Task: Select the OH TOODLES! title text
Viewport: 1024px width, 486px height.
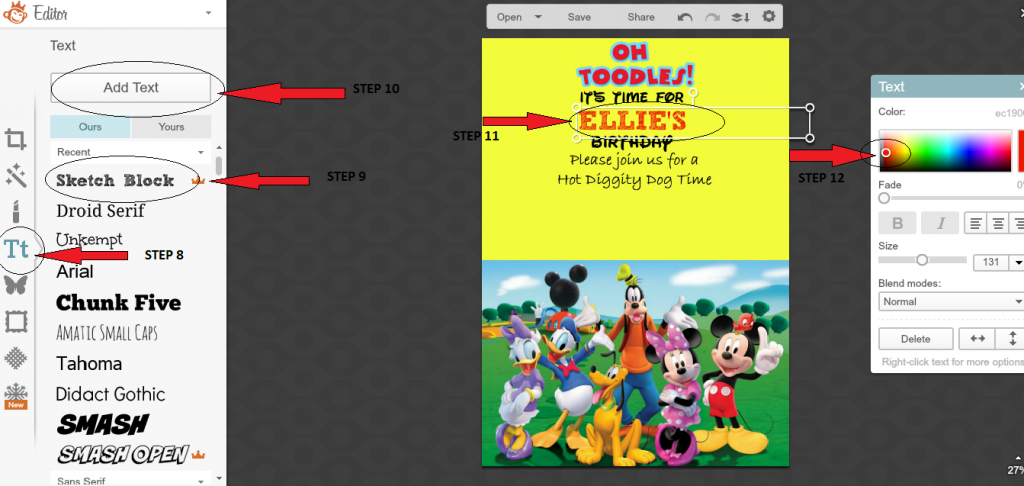Action: [x=635, y=65]
